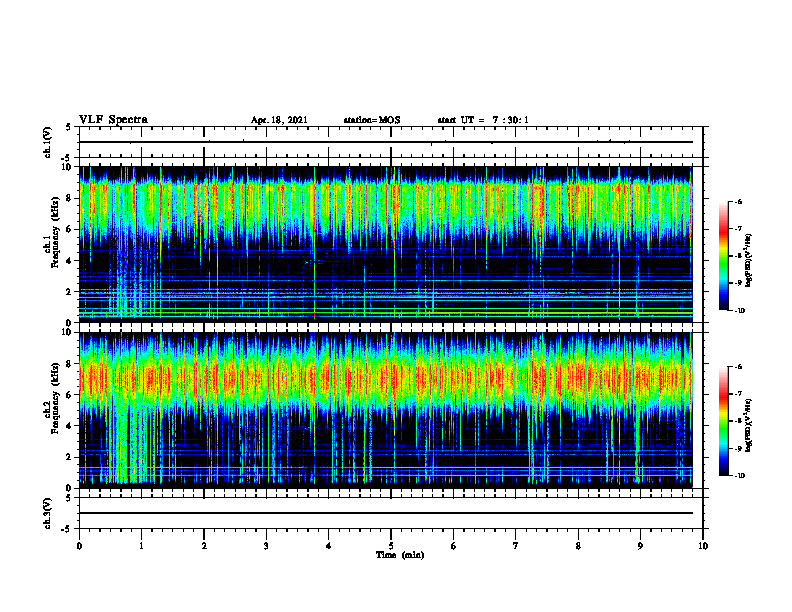Image resolution: width=792 pixels, height=612 pixels.
Task: Click the log(PSD) label beside ch.2 color bar
Action: [x=749, y=425]
